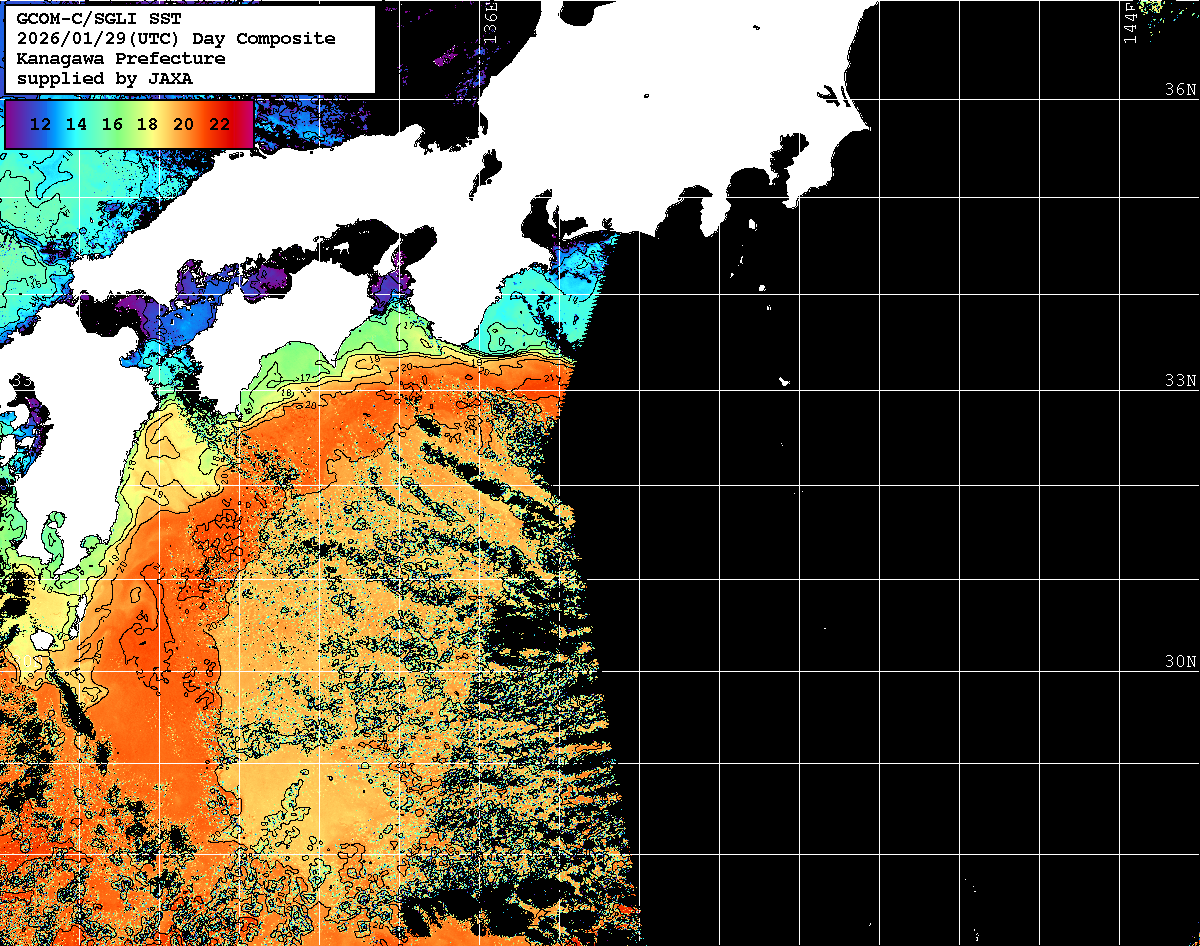Click the 30N latitude label

pyautogui.click(x=1179, y=662)
